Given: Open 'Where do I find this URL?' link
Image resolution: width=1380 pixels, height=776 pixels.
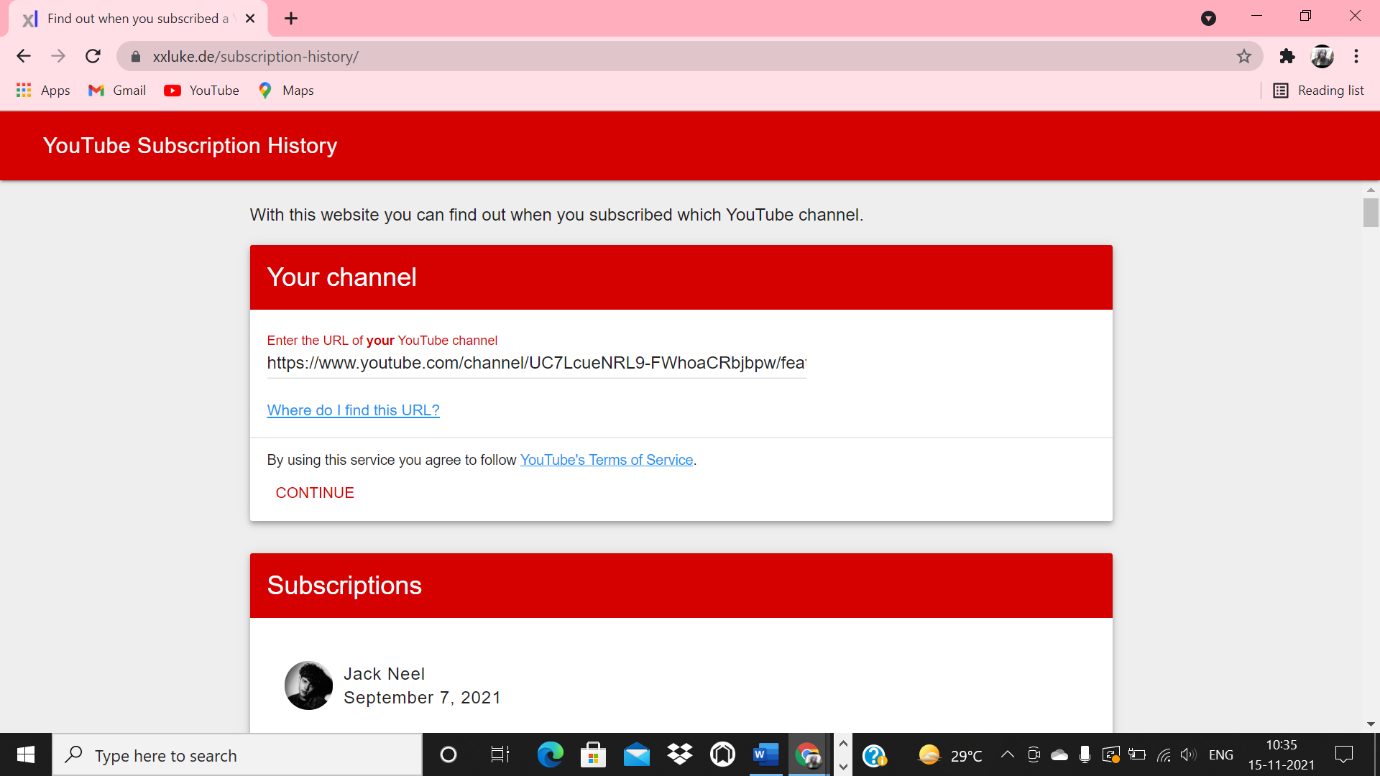Looking at the screenshot, I should point(353,410).
